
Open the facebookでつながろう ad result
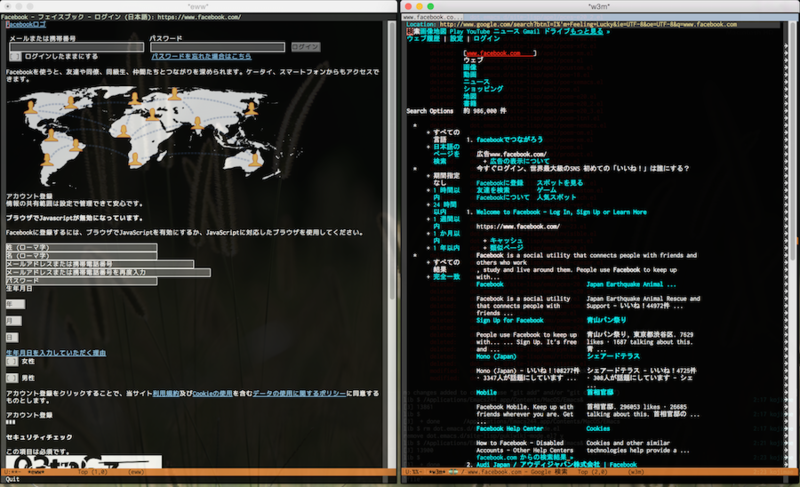(509, 140)
